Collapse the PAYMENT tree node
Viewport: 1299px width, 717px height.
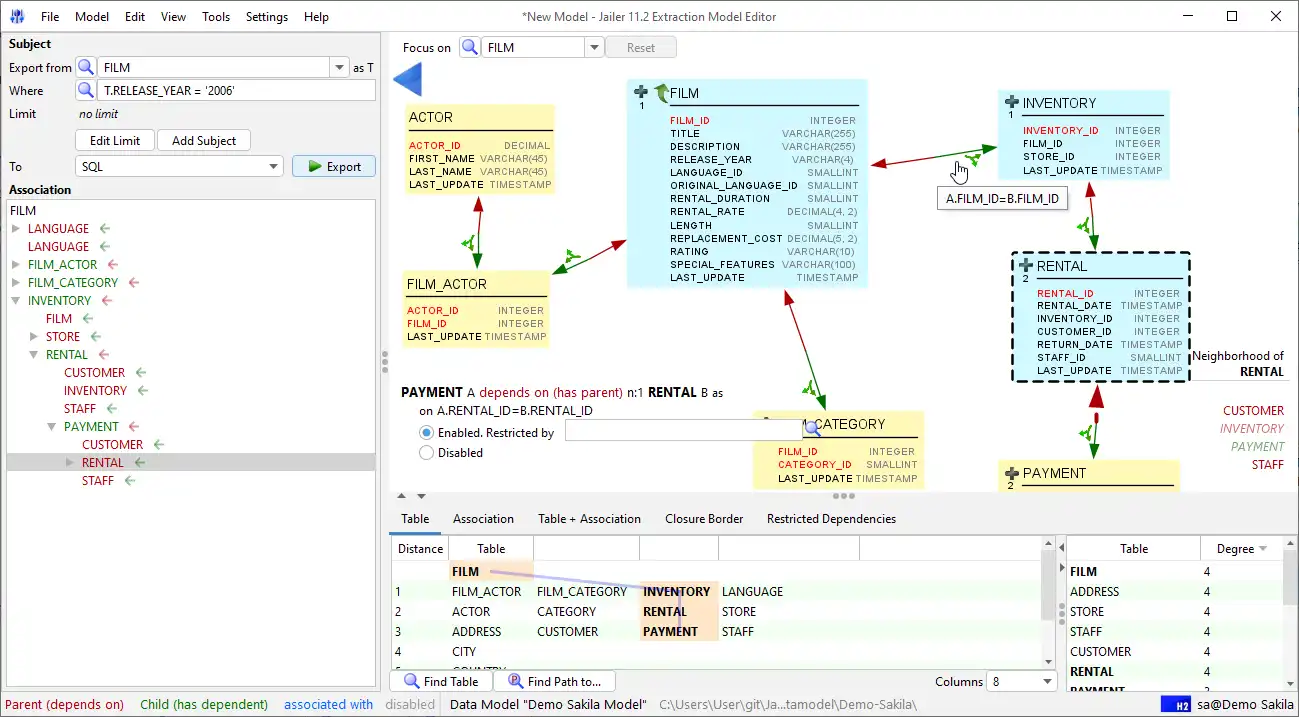[x=53, y=427]
